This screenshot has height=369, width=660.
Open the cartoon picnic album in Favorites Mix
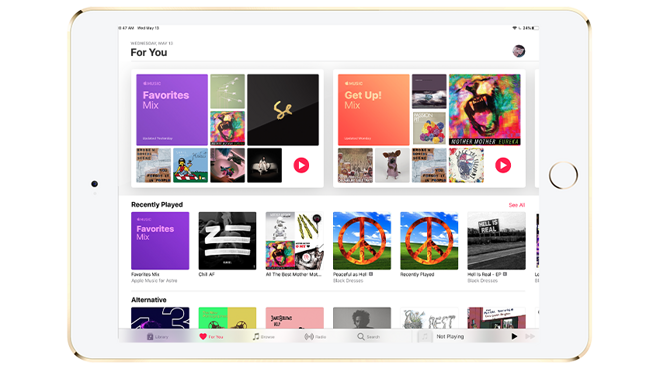tap(191, 165)
